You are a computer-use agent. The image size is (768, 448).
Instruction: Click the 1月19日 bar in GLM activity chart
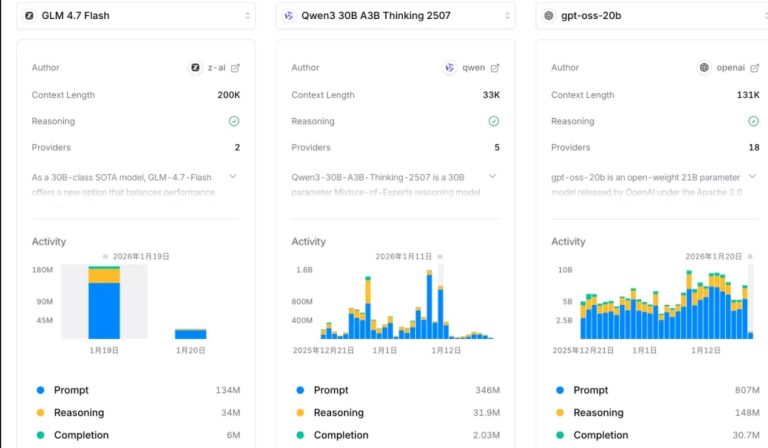(104, 310)
